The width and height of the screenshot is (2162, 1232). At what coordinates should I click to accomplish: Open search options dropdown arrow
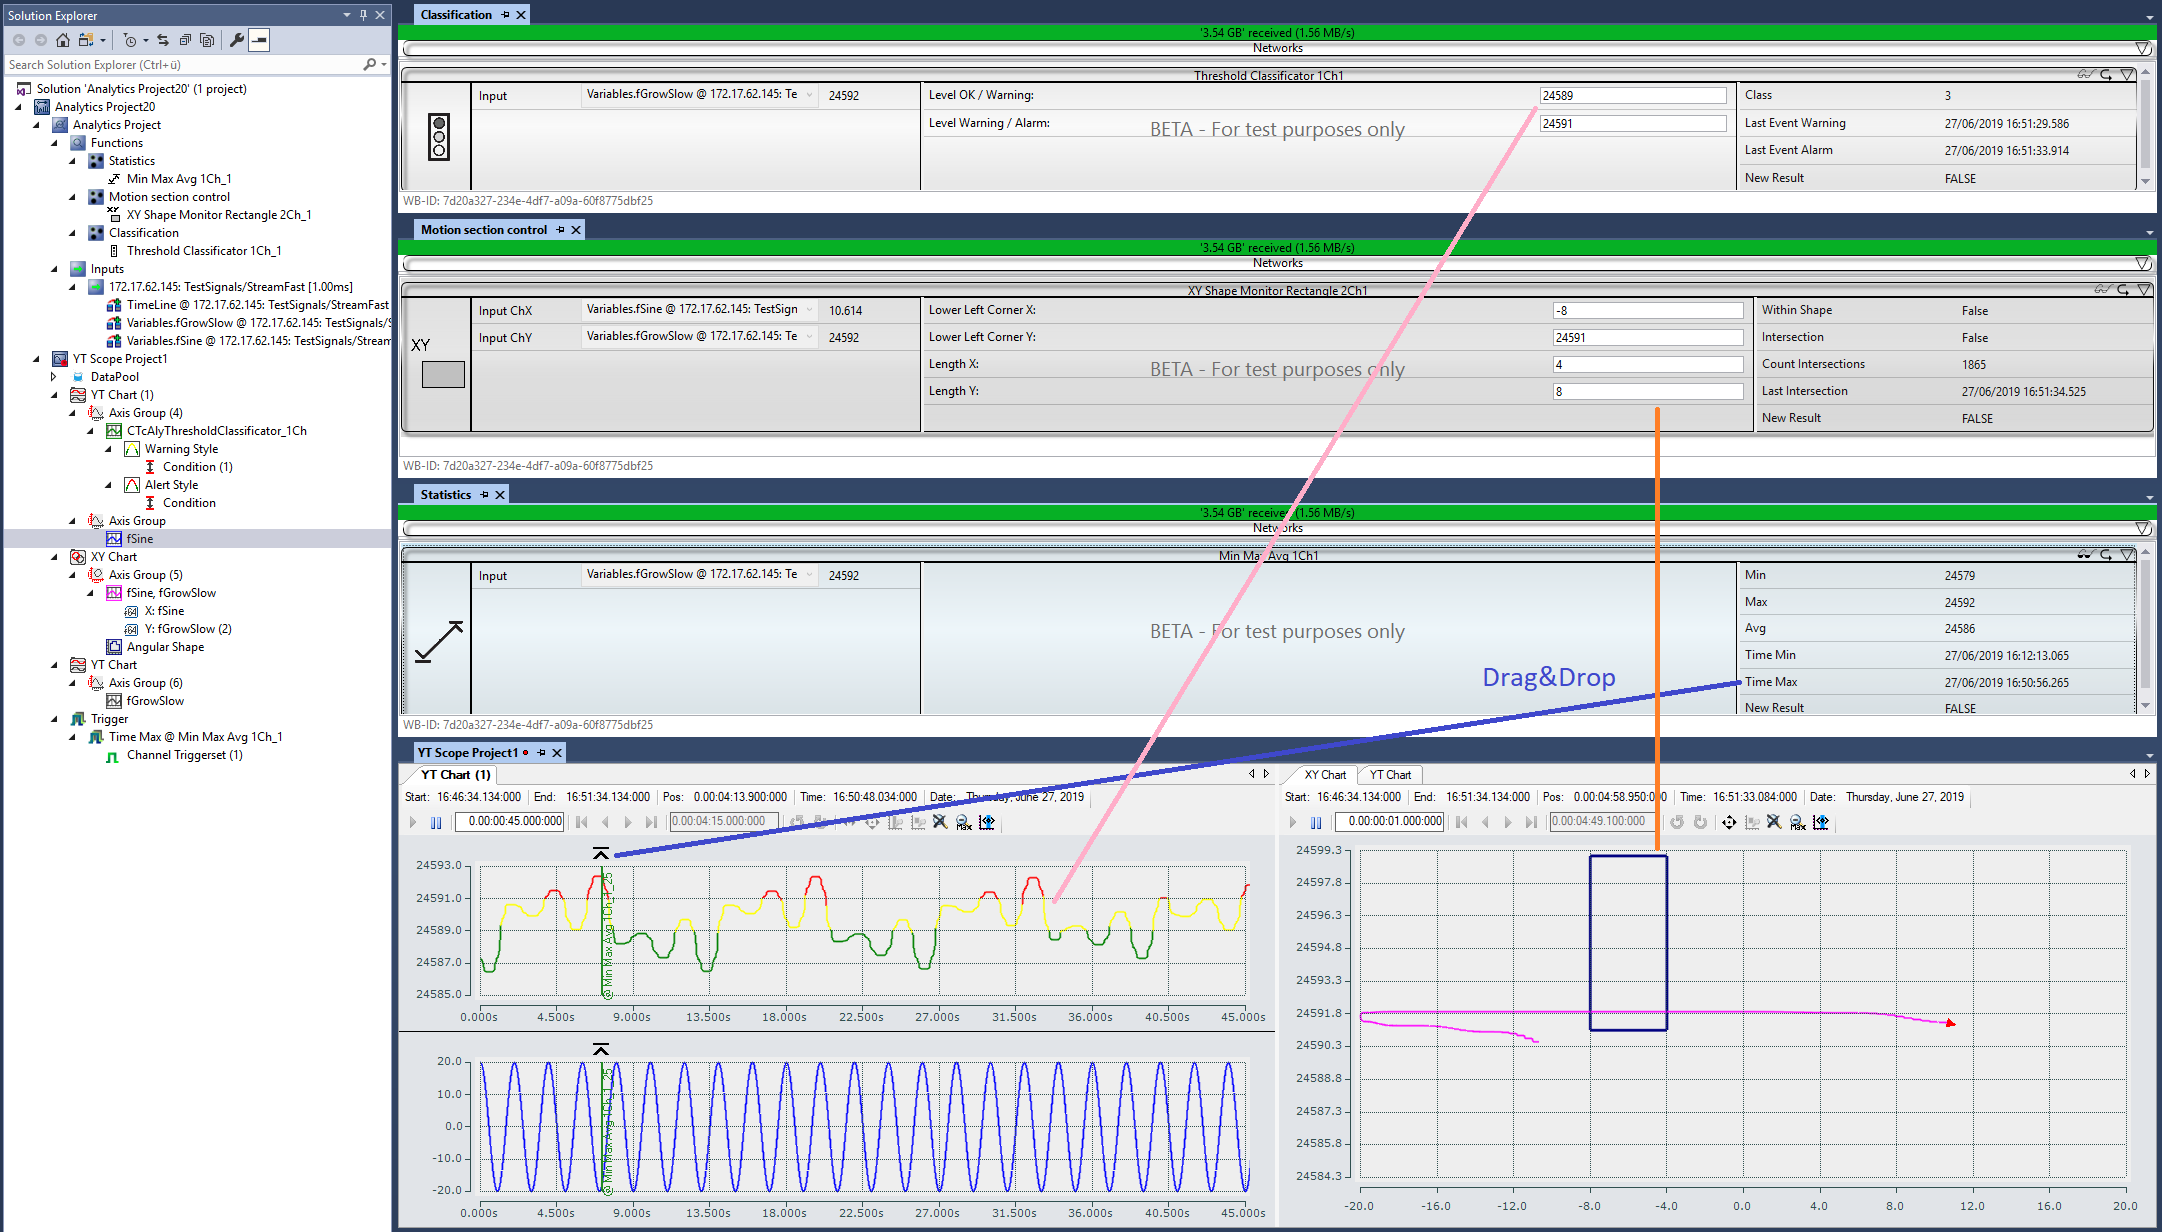coord(384,64)
